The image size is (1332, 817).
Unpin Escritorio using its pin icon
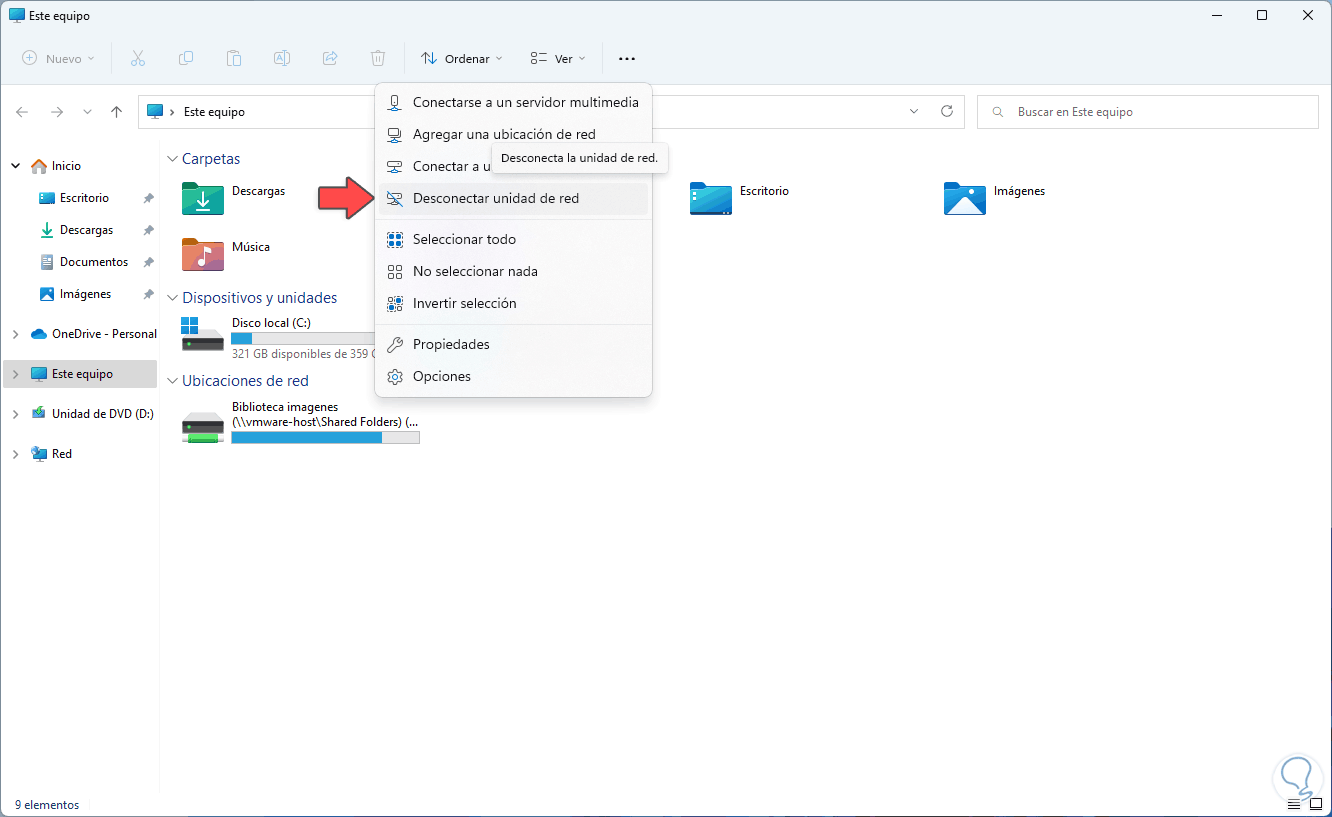click(x=148, y=198)
